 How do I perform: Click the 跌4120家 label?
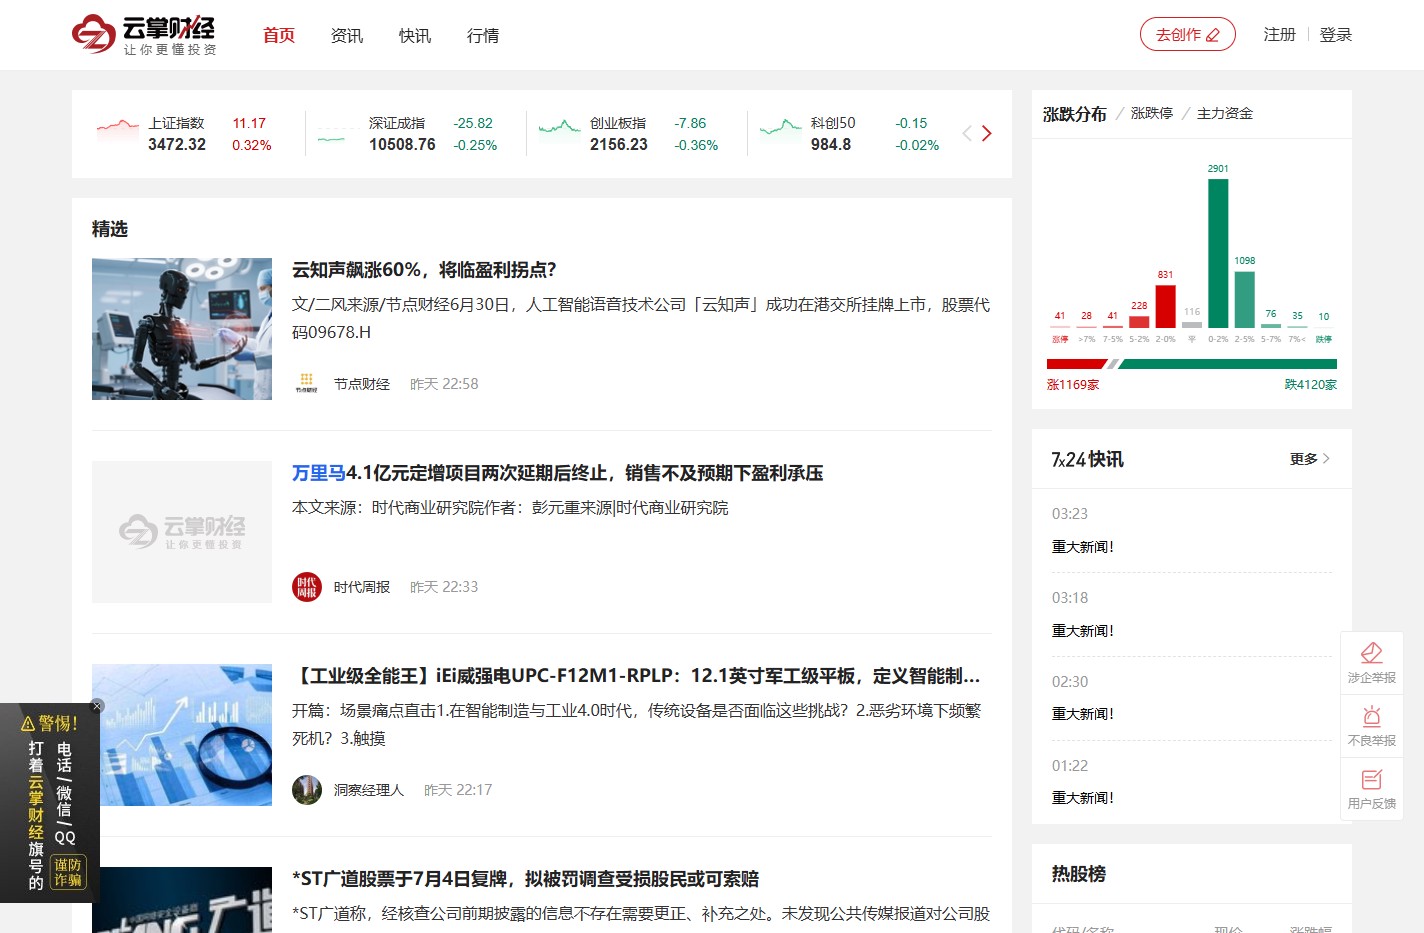coord(1311,385)
